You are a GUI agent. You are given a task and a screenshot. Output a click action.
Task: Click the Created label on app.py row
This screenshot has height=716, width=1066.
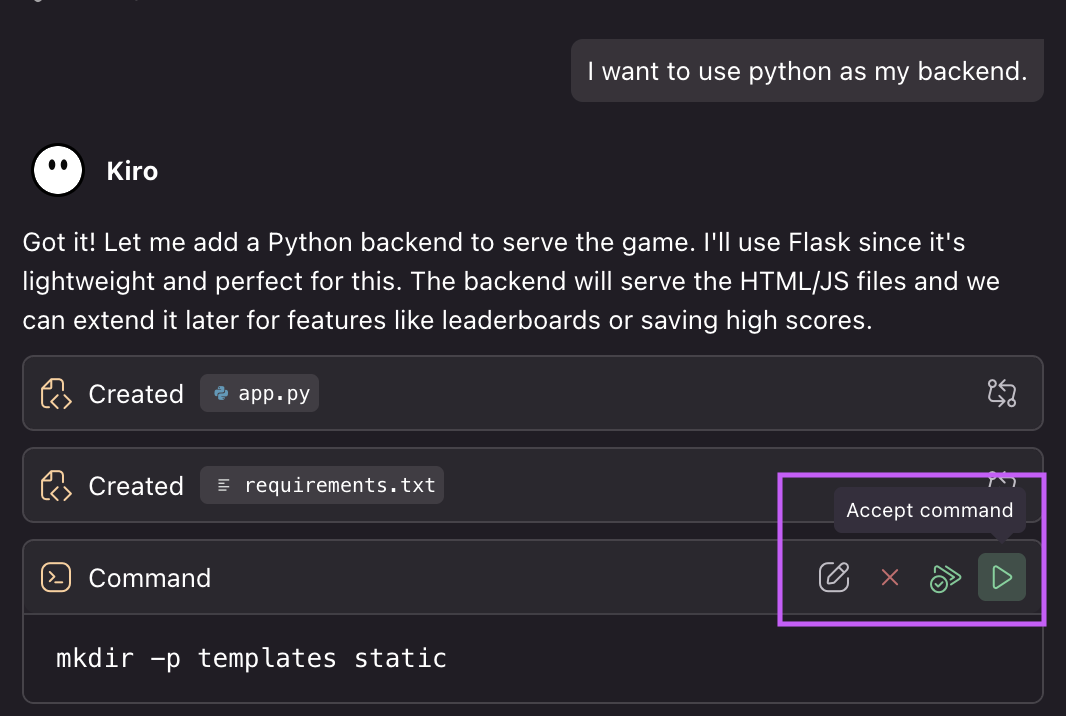[x=136, y=394]
